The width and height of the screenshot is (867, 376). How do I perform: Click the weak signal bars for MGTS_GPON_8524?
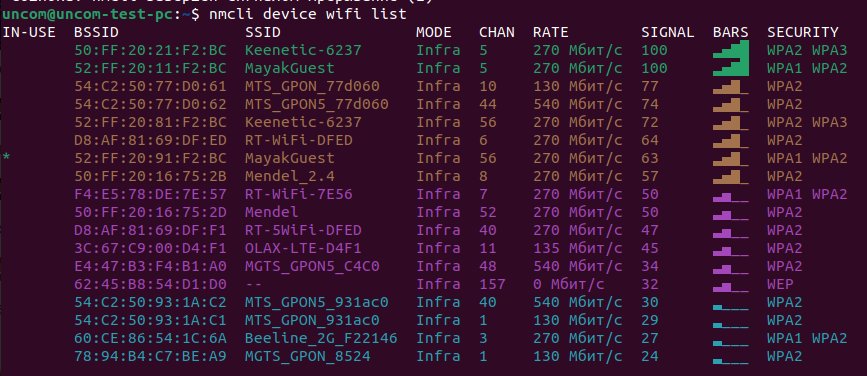click(x=730, y=357)
